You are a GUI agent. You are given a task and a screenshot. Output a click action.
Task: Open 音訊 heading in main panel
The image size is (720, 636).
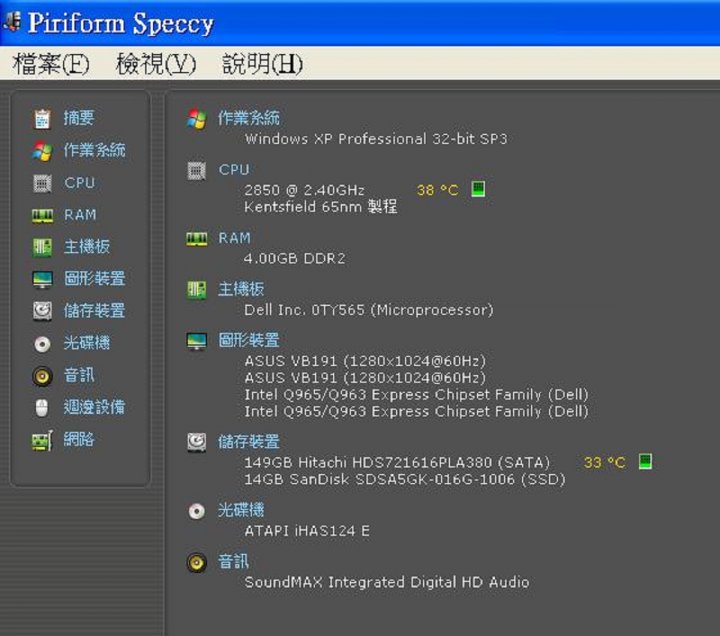(x=233, y=562)
